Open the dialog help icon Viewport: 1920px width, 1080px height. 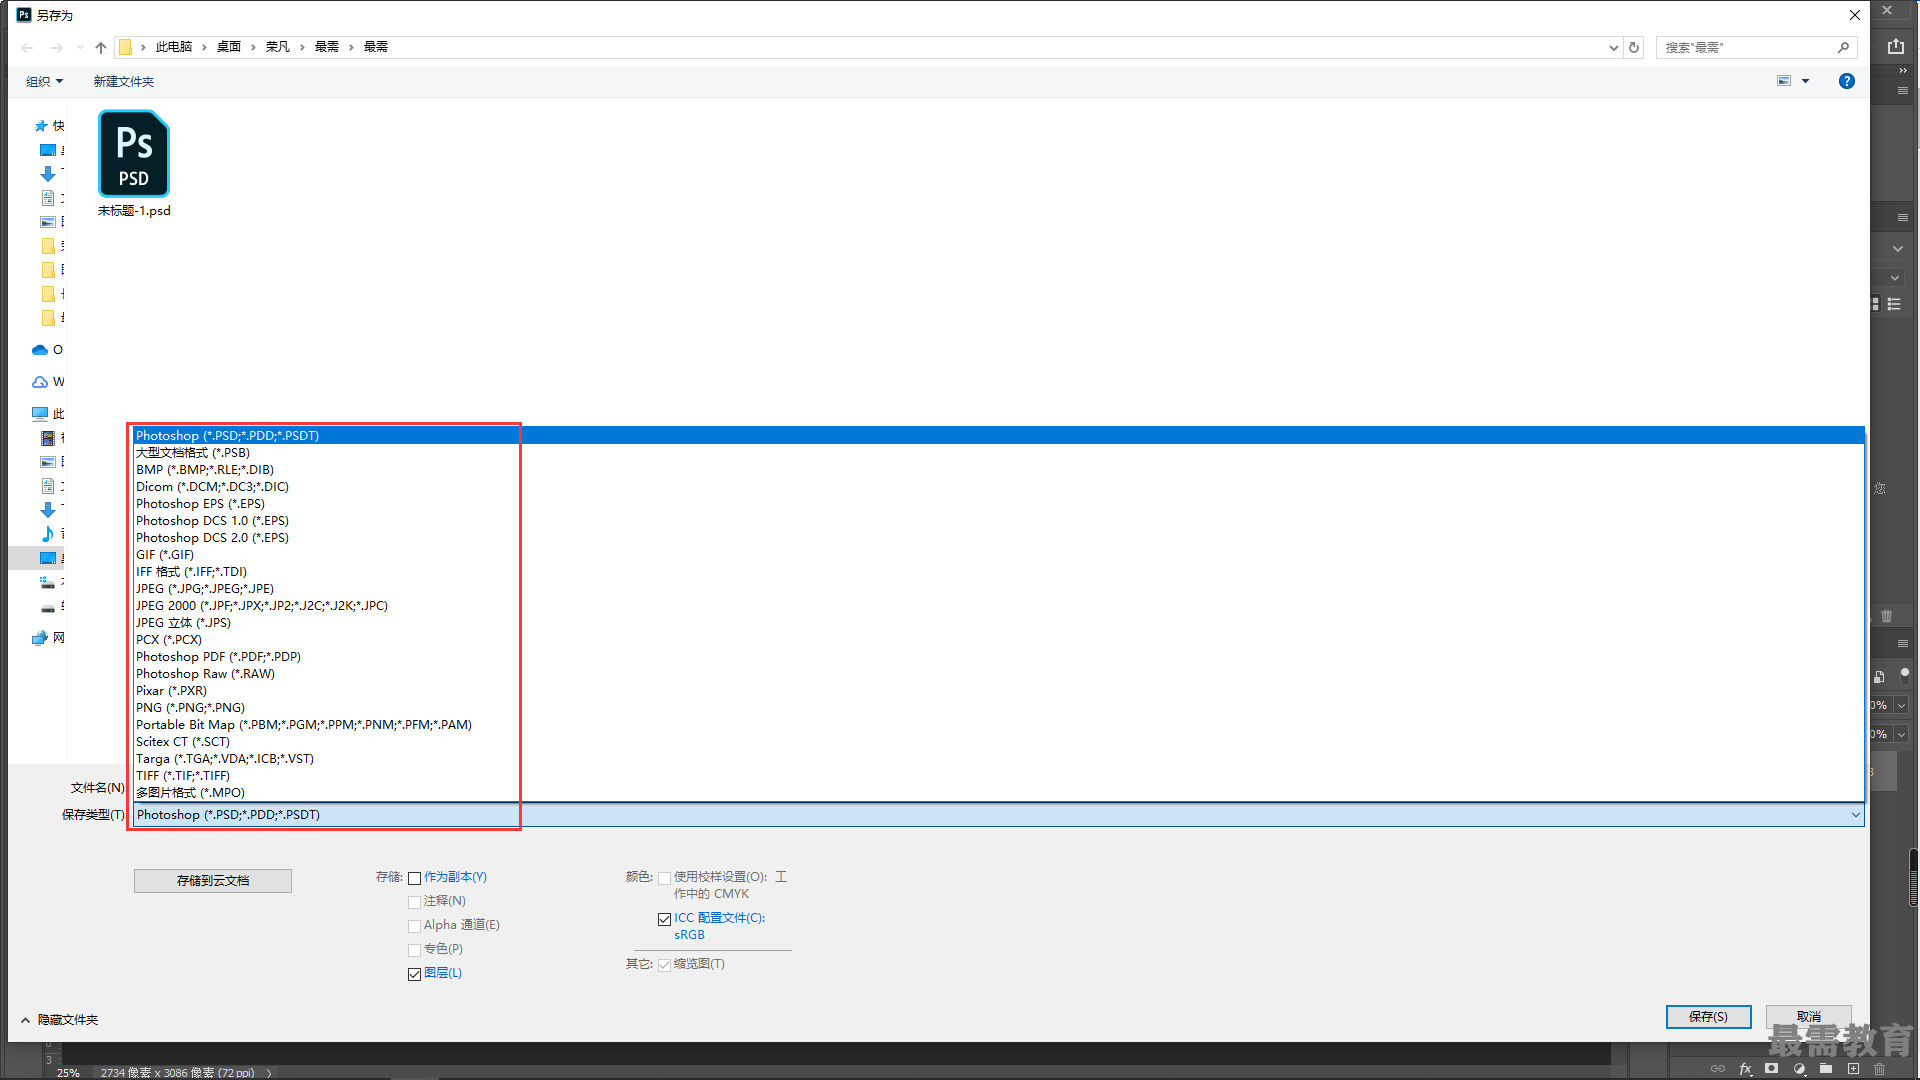pyautogui.click(x=1847, y=81)
